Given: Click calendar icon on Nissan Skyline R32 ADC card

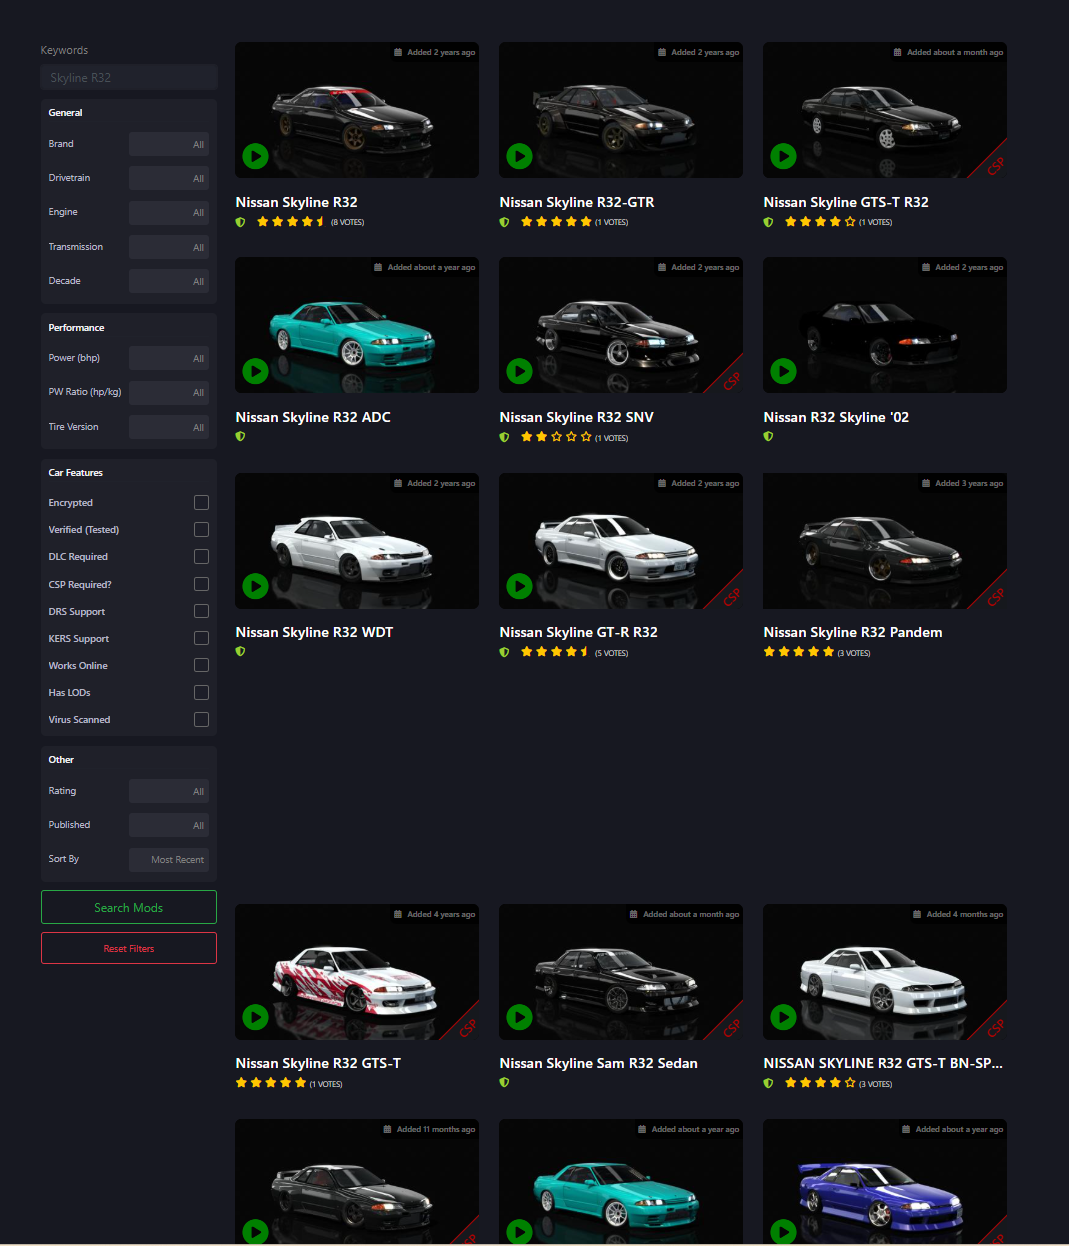Looking at the screenshot, I should tap(378, 267).
